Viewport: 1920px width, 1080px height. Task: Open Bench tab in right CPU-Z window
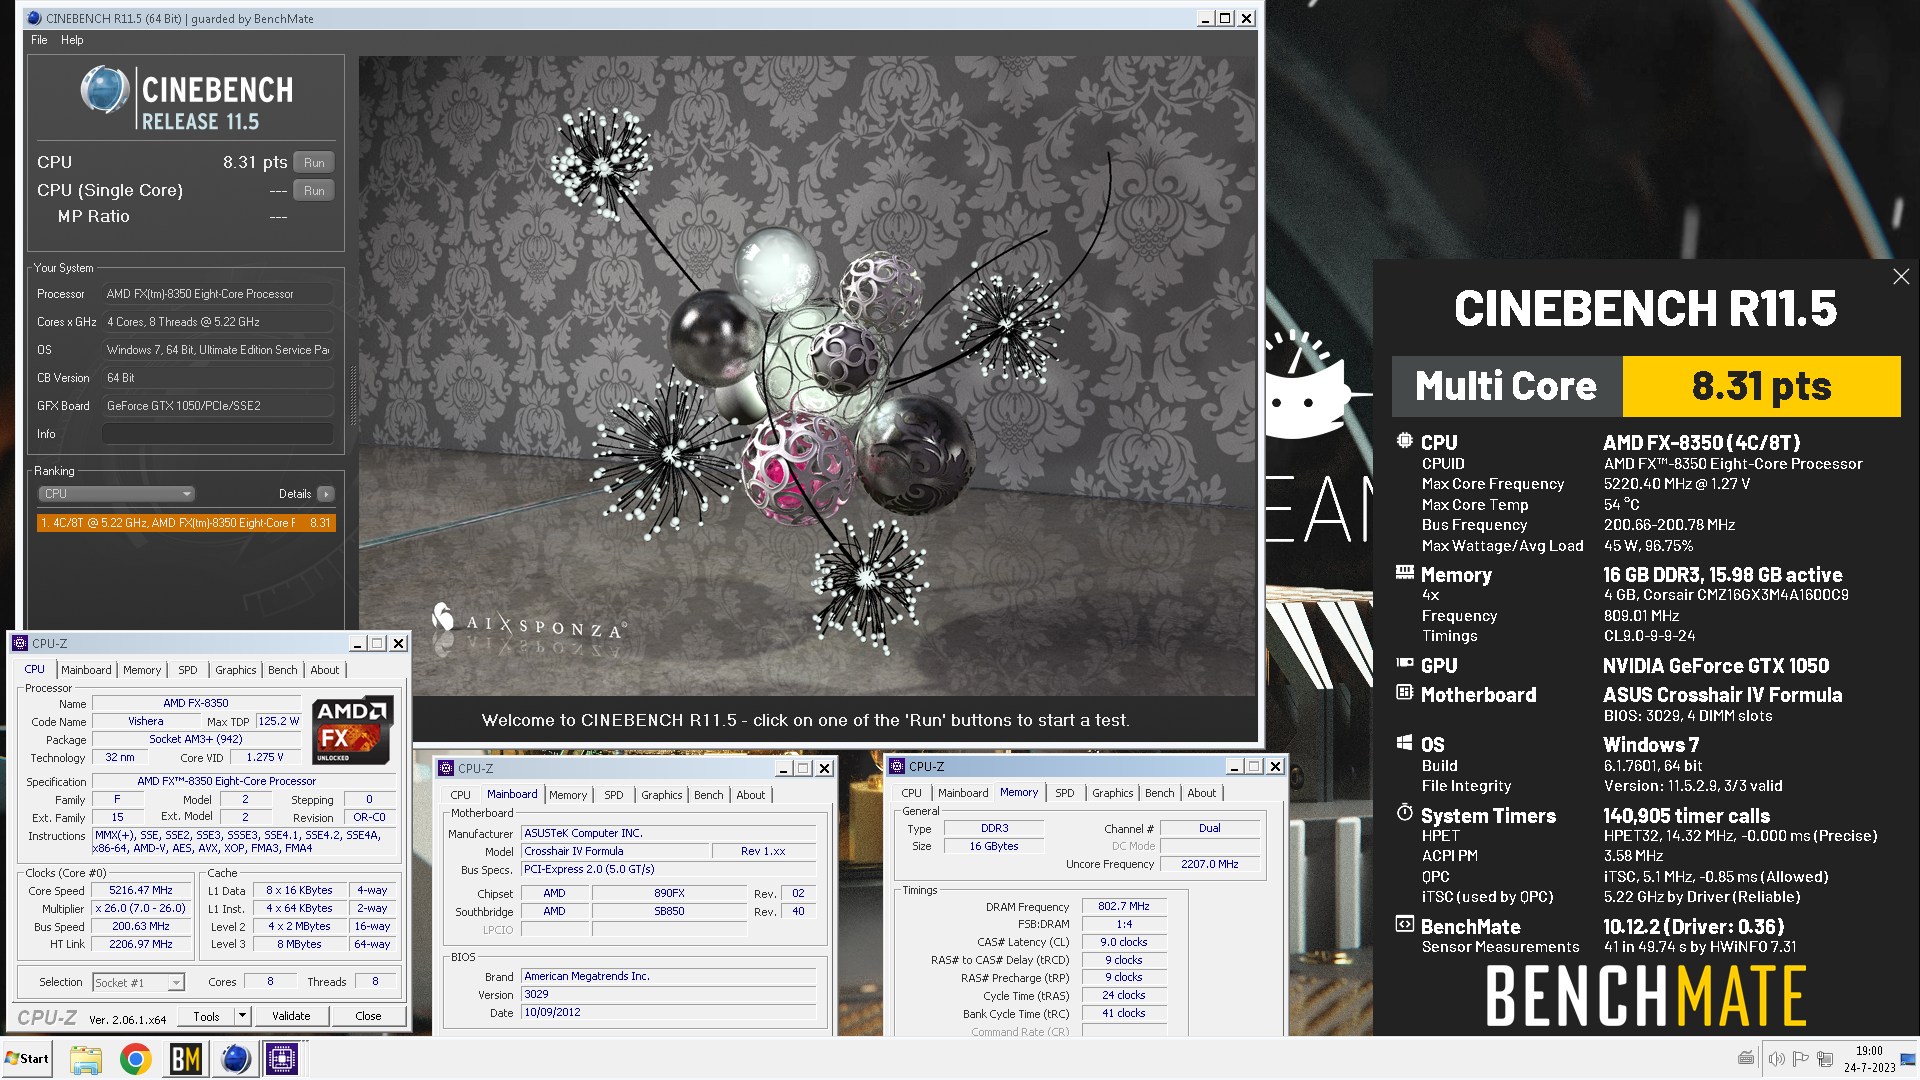1160,793
